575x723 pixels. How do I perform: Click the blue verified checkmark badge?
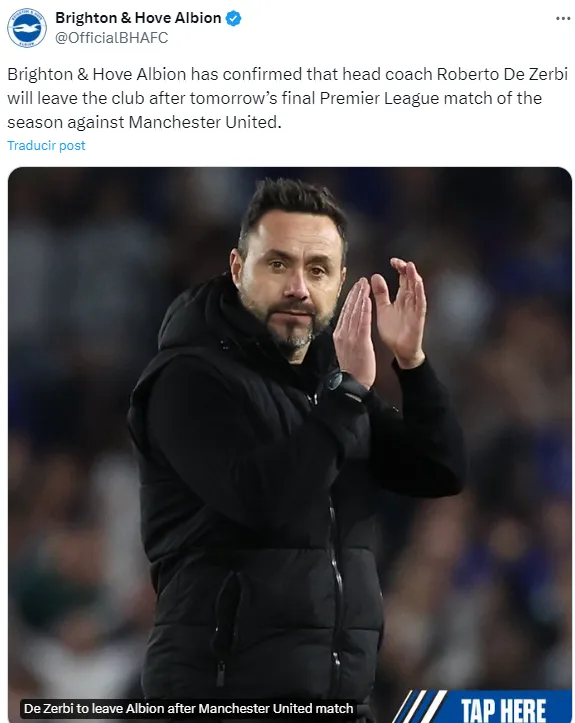pos(233,18)
